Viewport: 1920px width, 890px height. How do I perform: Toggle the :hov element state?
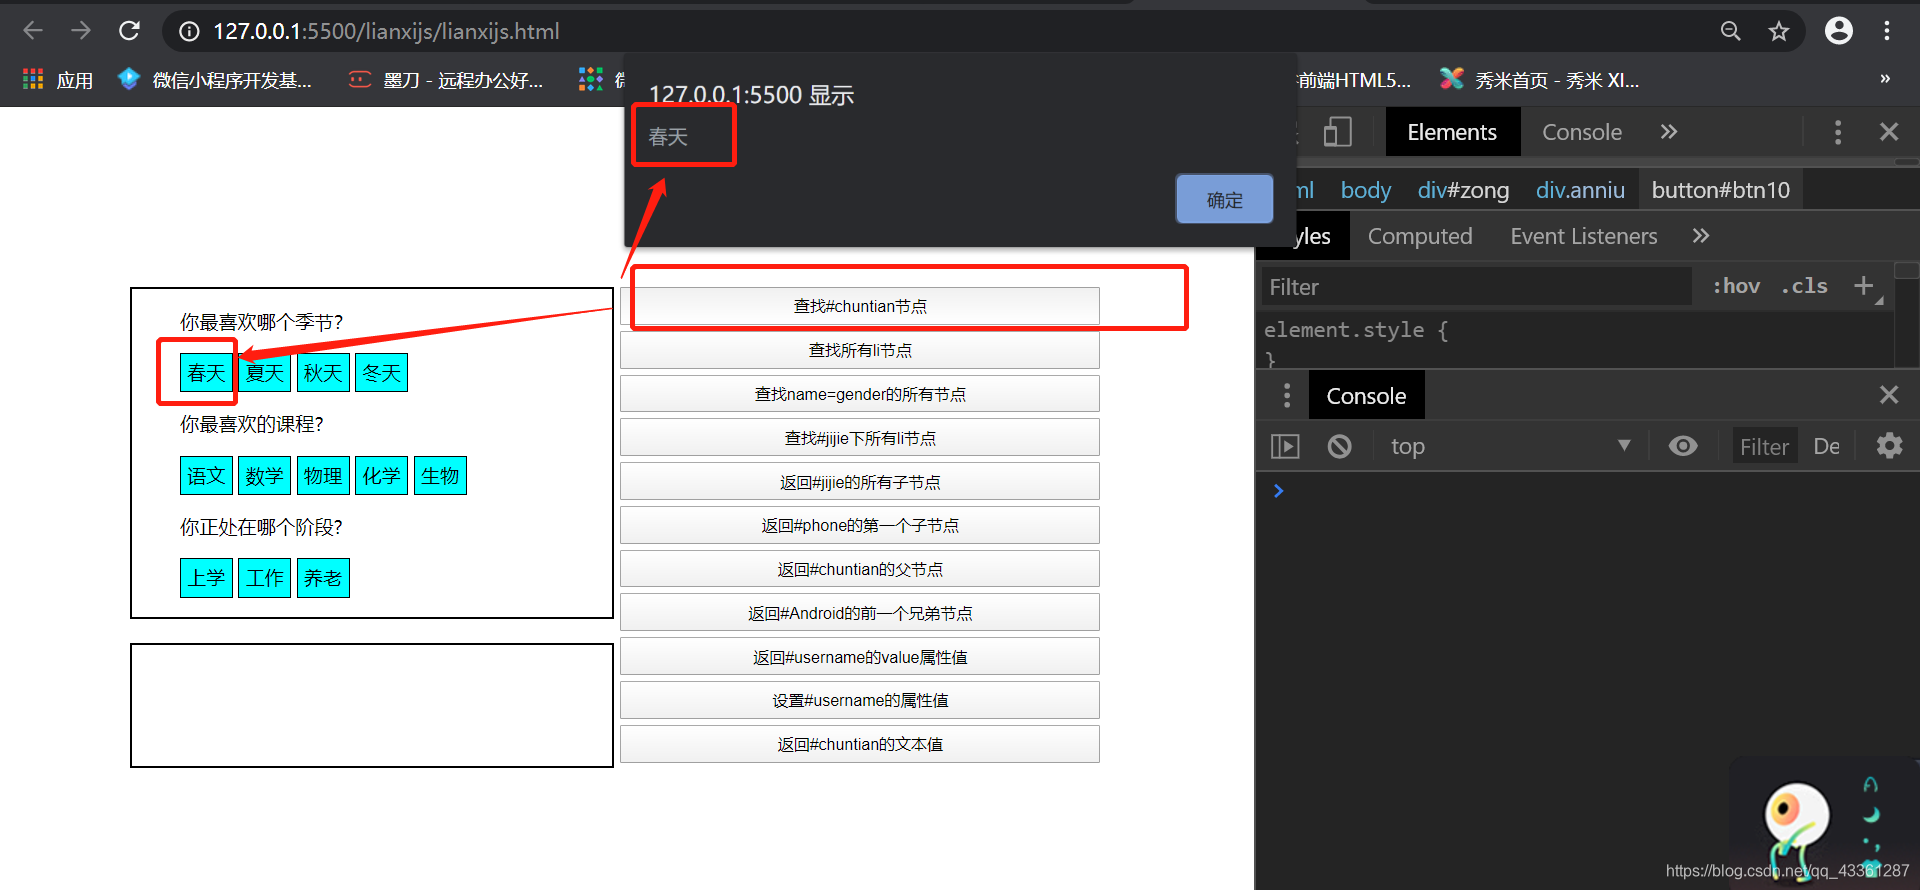tap(1736, 286)
